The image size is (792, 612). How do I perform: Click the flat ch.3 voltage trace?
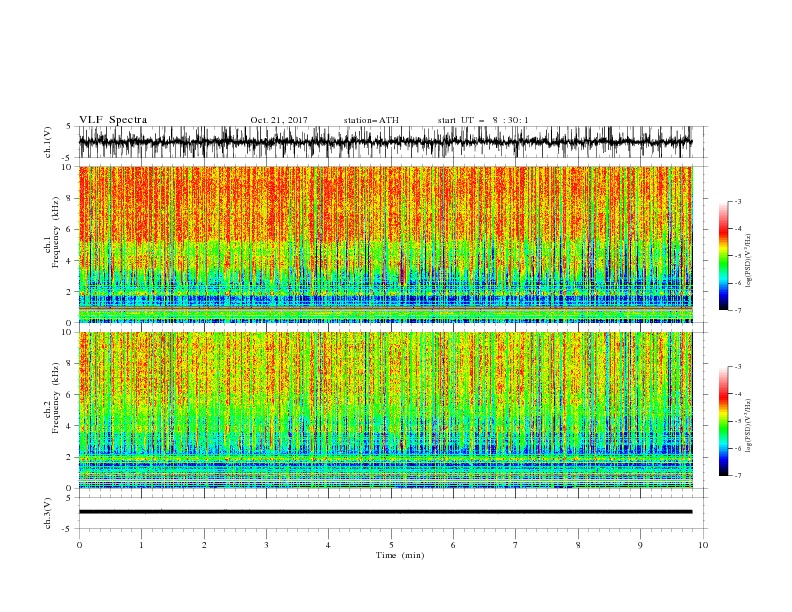[x=385, y=512]
